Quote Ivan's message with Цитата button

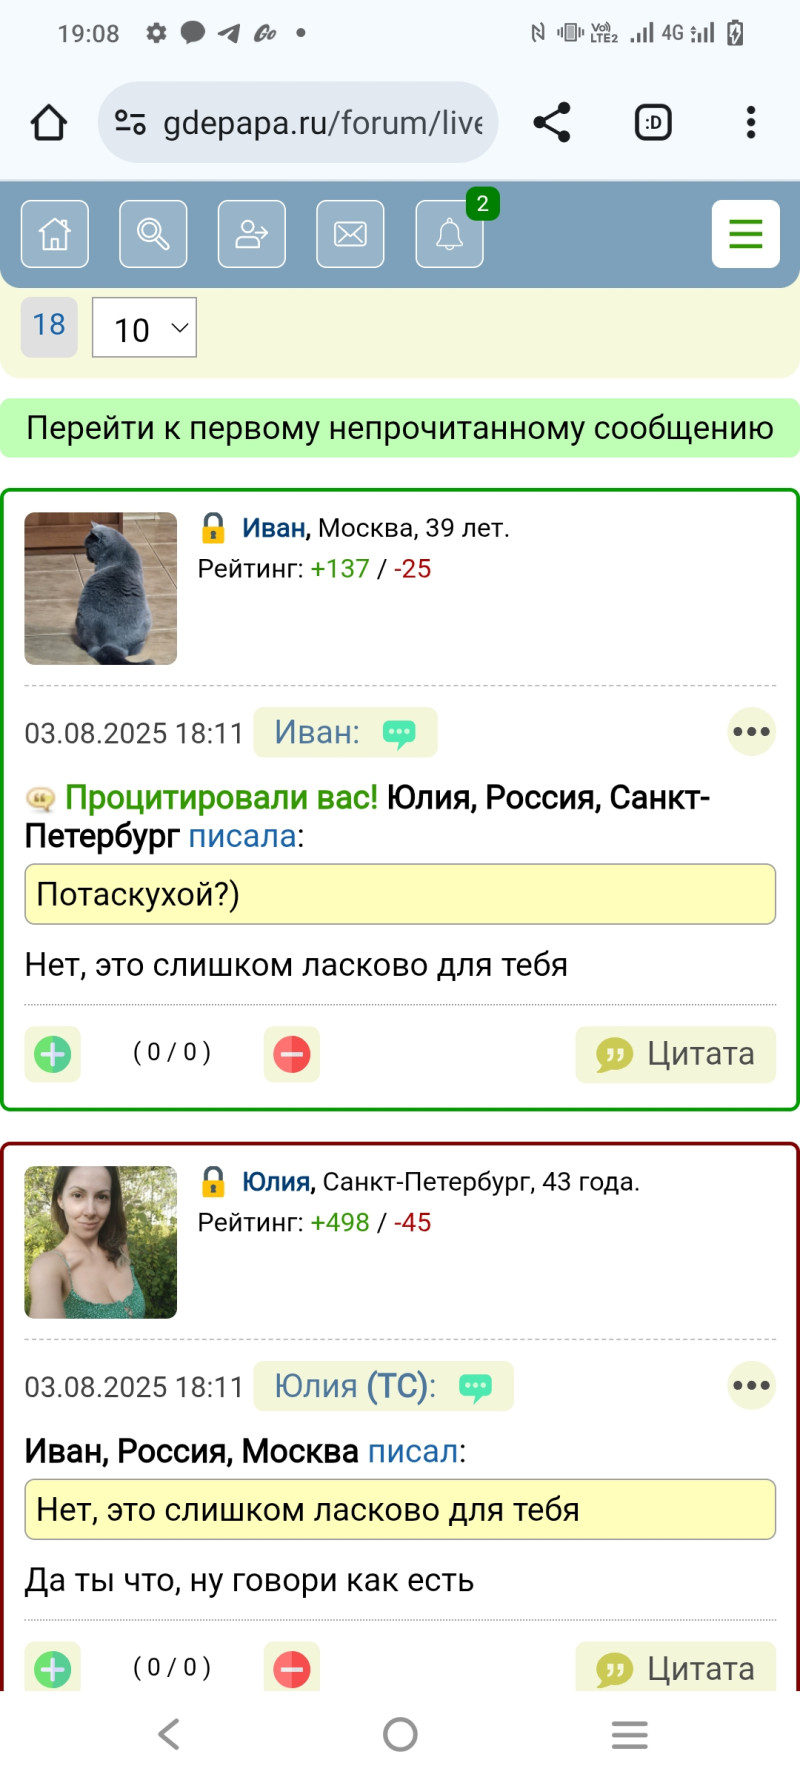pyautogui.click(x=676, y=1054)
